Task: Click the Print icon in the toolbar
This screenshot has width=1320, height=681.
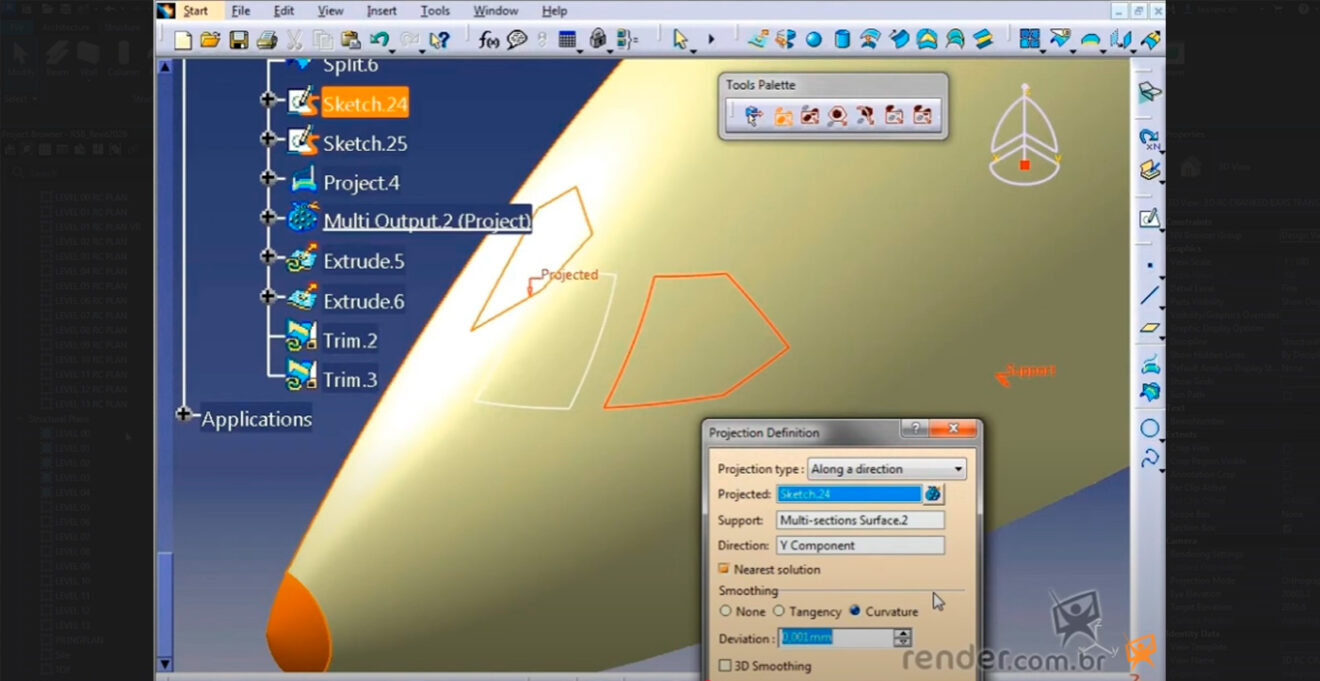Action: pyautogui.click(x=266, y=40)
